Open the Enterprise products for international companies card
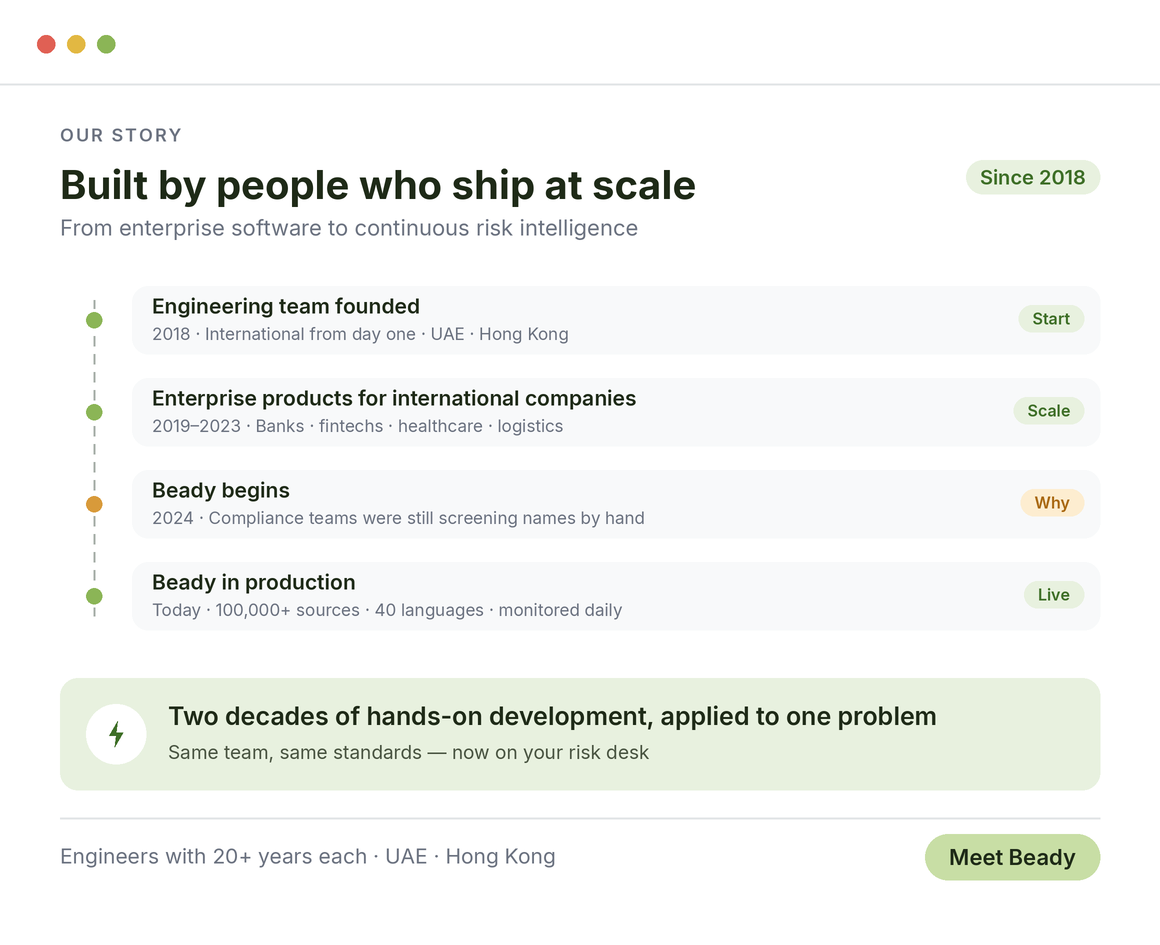Screen dimensions: 1160x945 coord(616,411)
